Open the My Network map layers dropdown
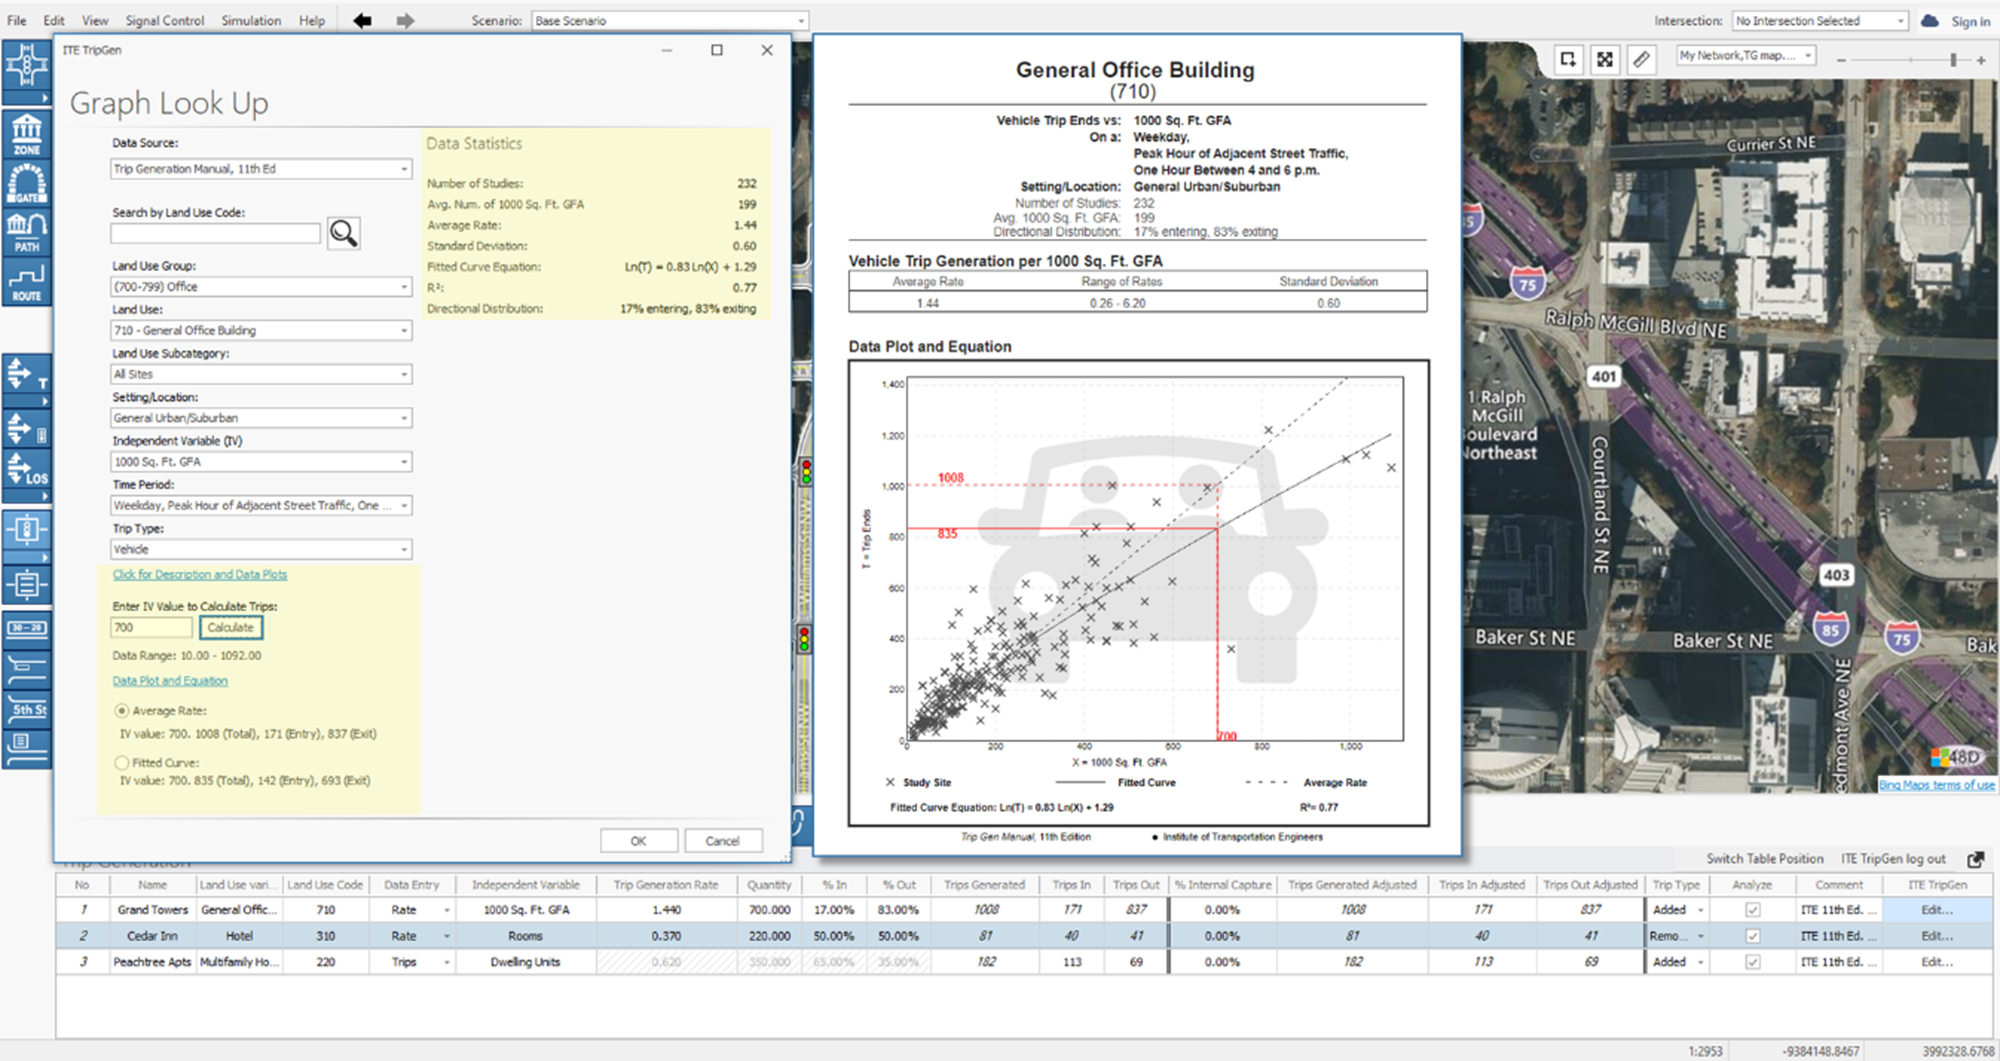Image resolution: width=2000 pixels, height=1061 pixels. coord(1745,56)
